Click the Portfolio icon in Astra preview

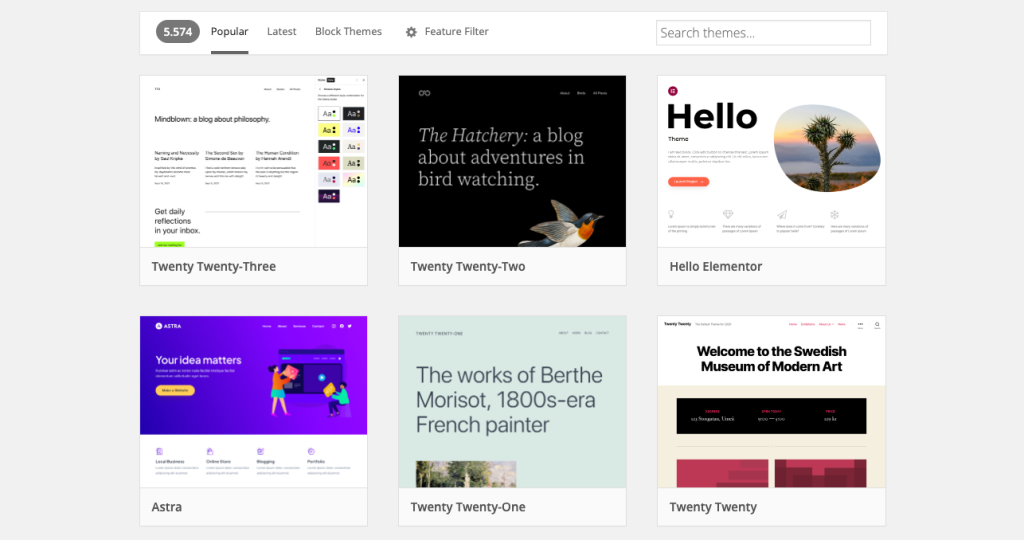pos(311,451)
